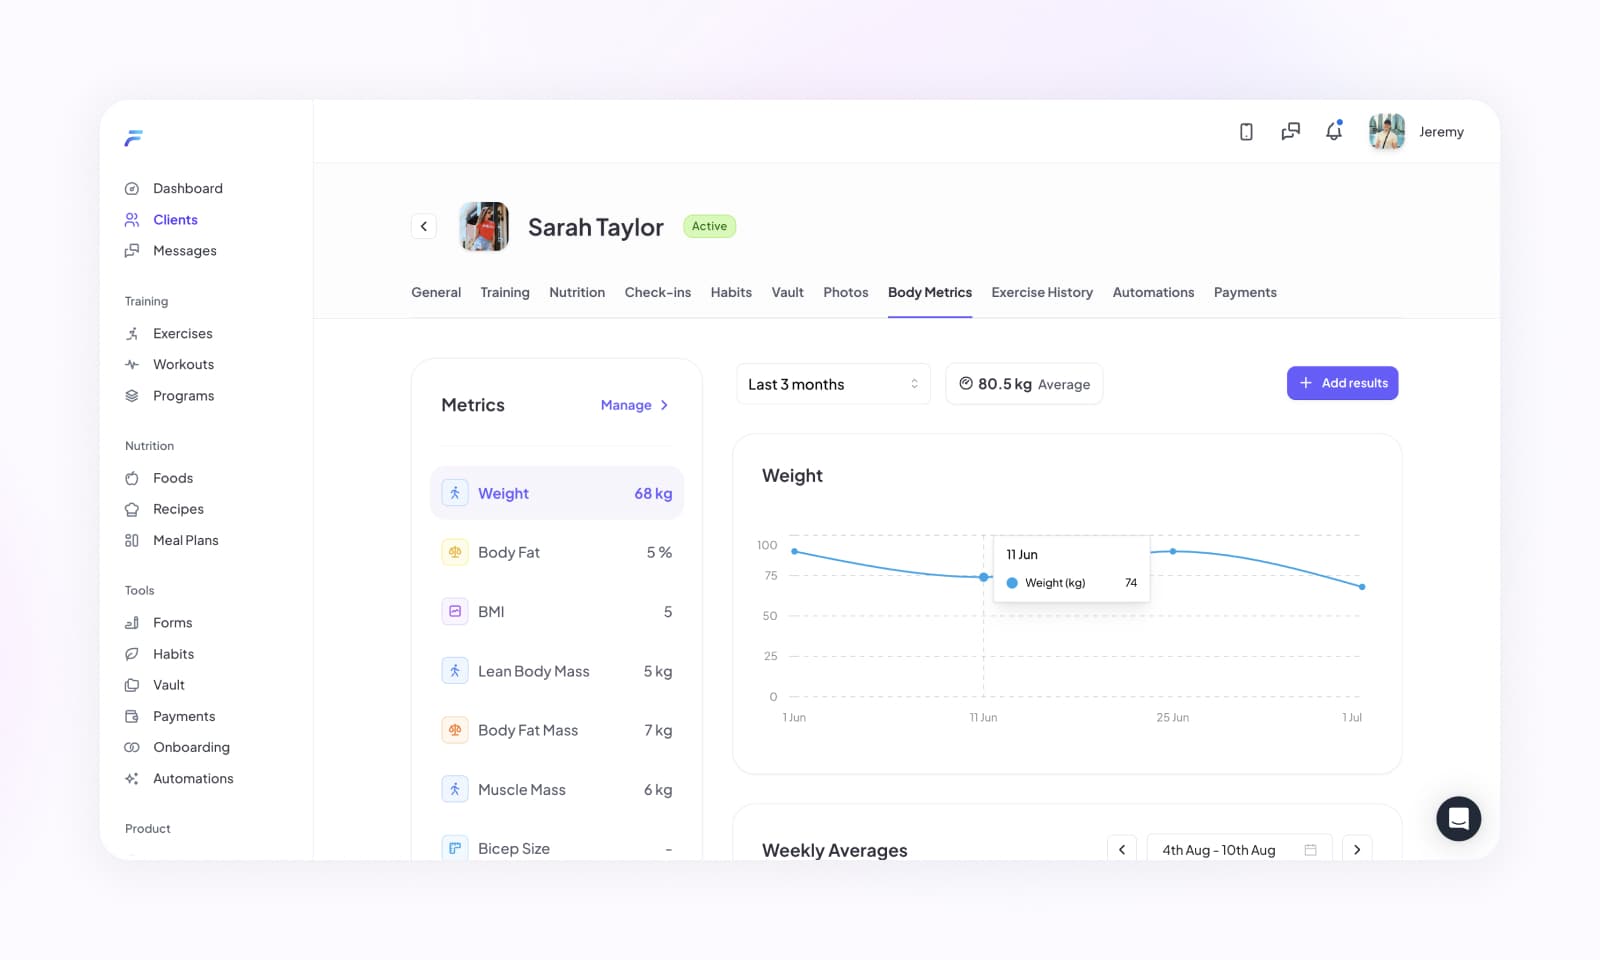This screenshot has width=1600, height=960.
Task: Go to previous week in Weekly Averages
Action: [x=1122, y=850]
